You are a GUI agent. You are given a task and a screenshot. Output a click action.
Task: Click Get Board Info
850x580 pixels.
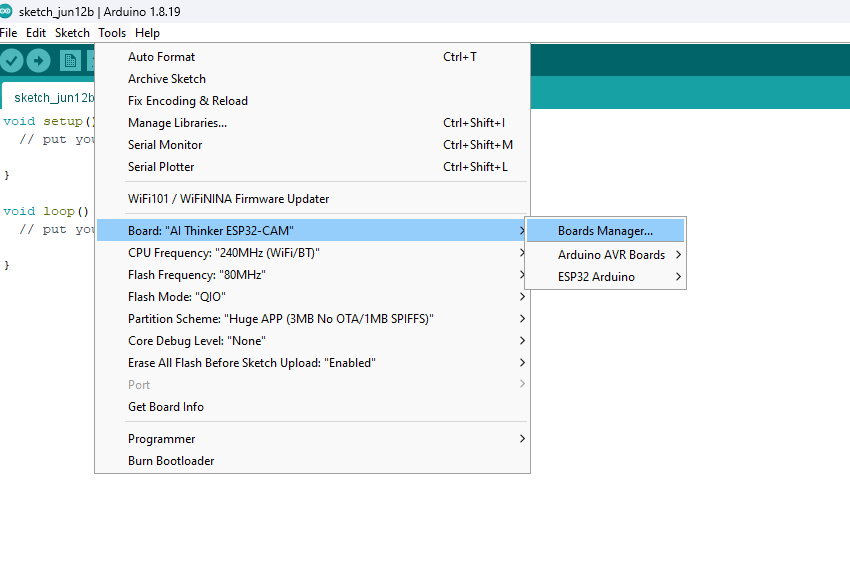[x=312, y=407]
